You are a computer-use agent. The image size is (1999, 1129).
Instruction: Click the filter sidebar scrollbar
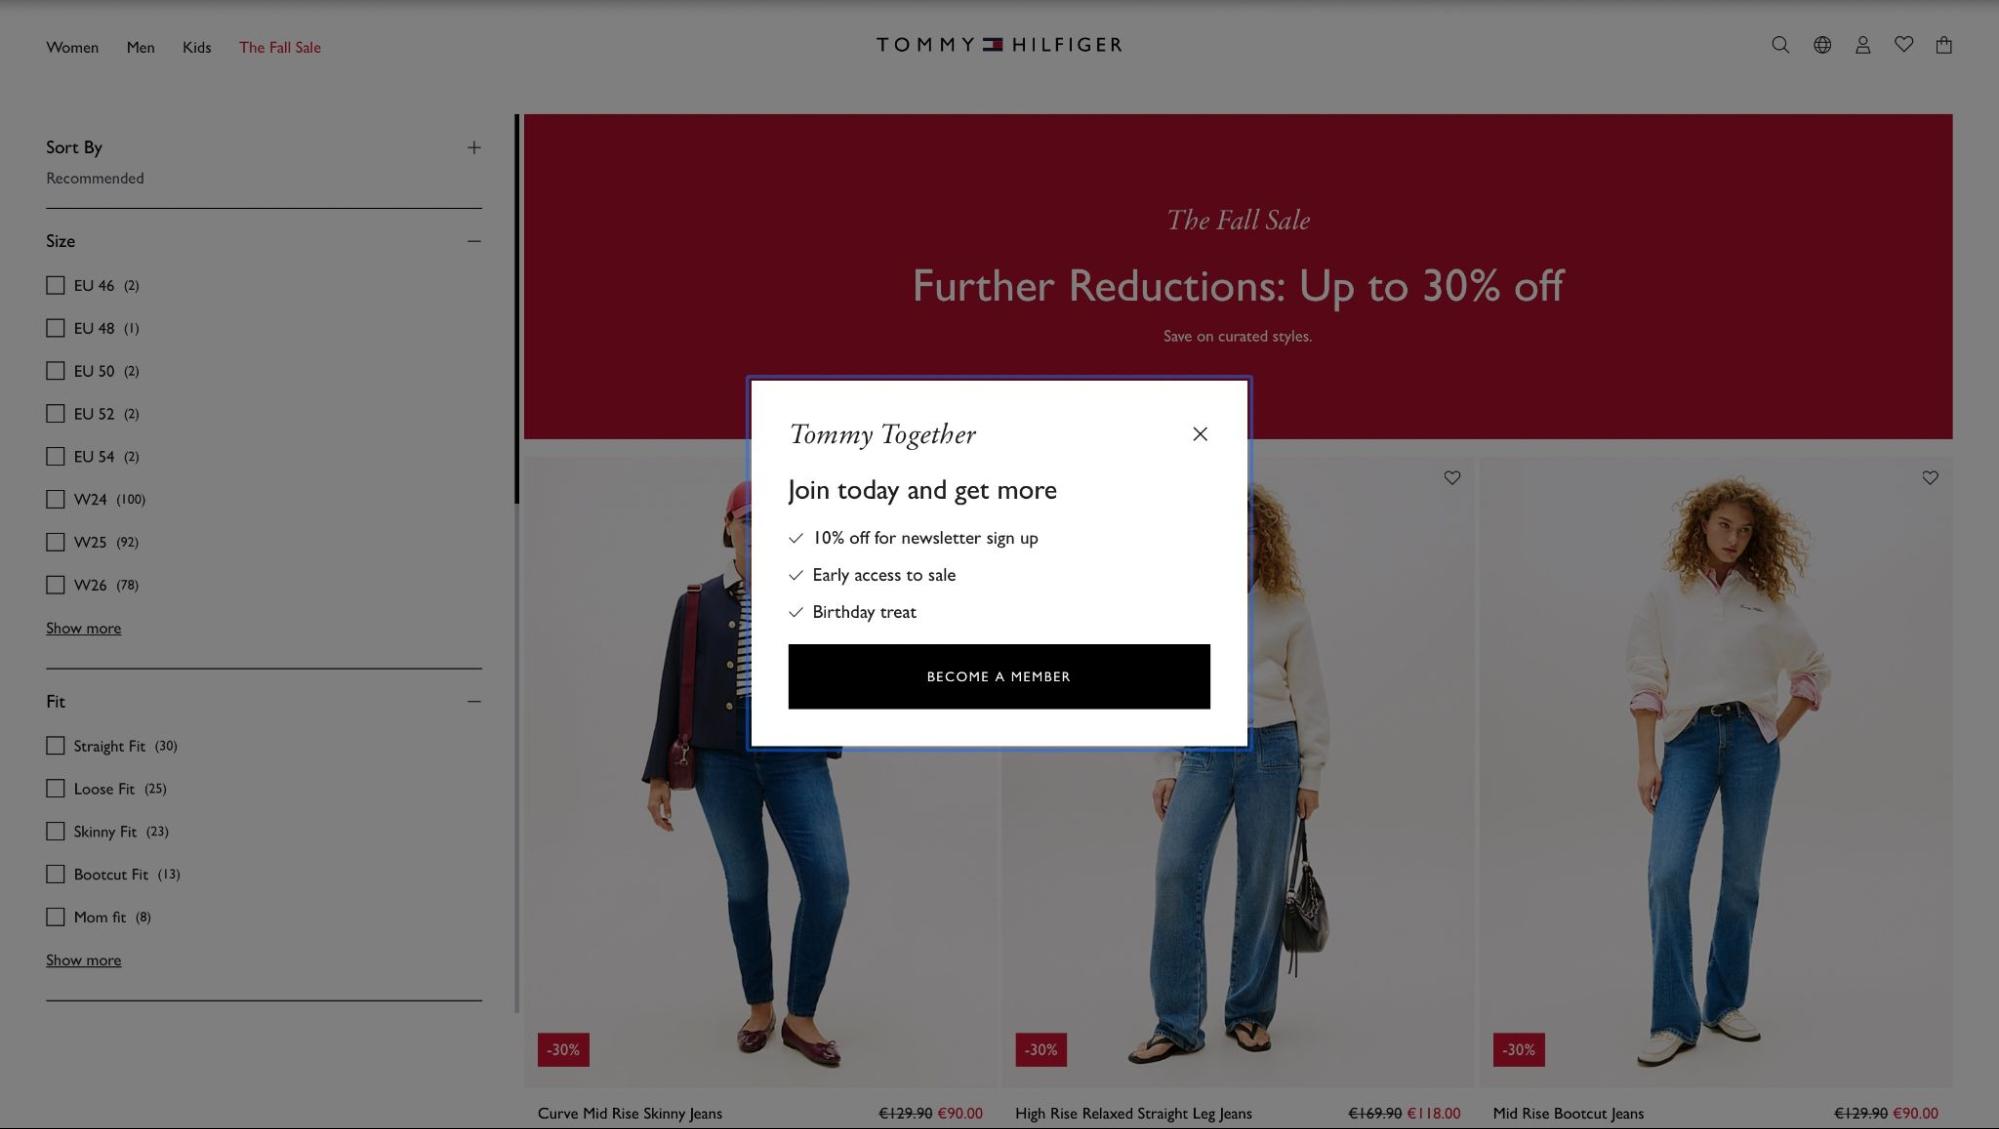[x=517, y=309]
